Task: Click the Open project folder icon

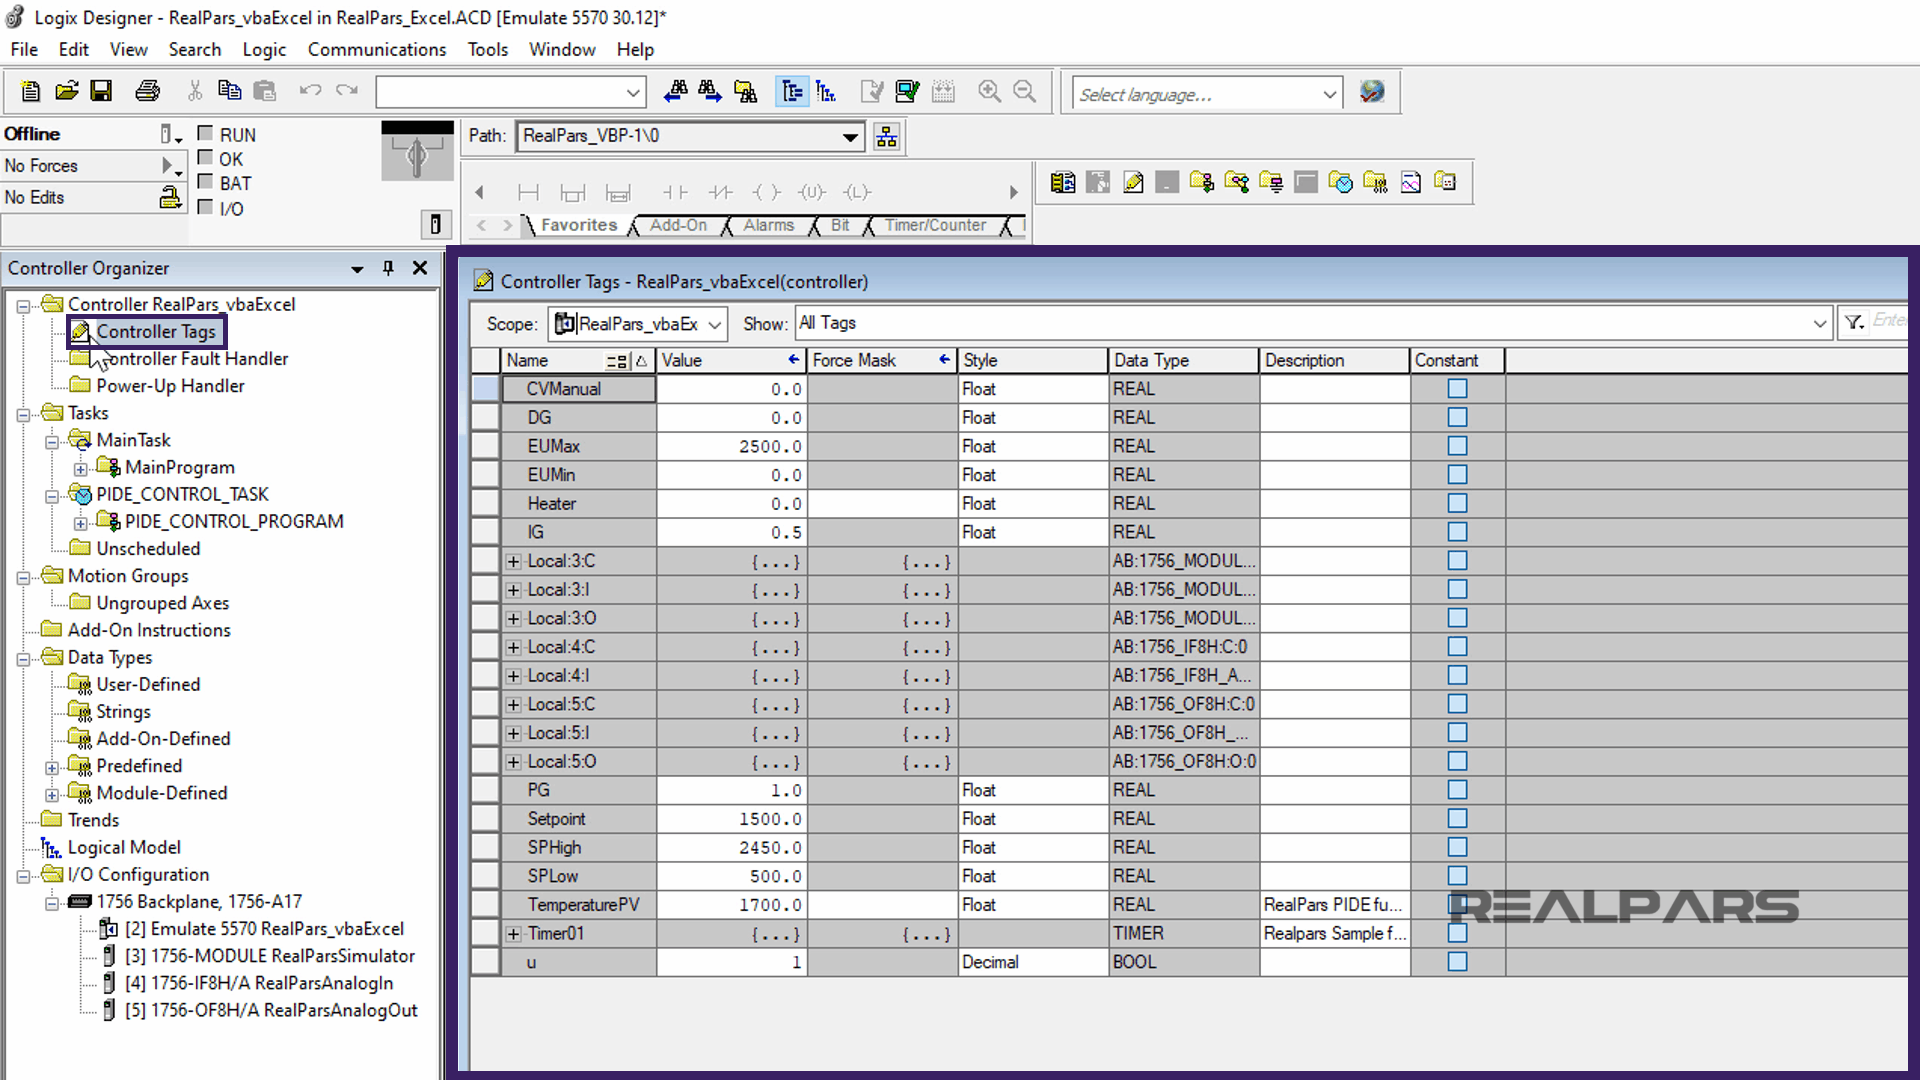Action: [66, 92]
